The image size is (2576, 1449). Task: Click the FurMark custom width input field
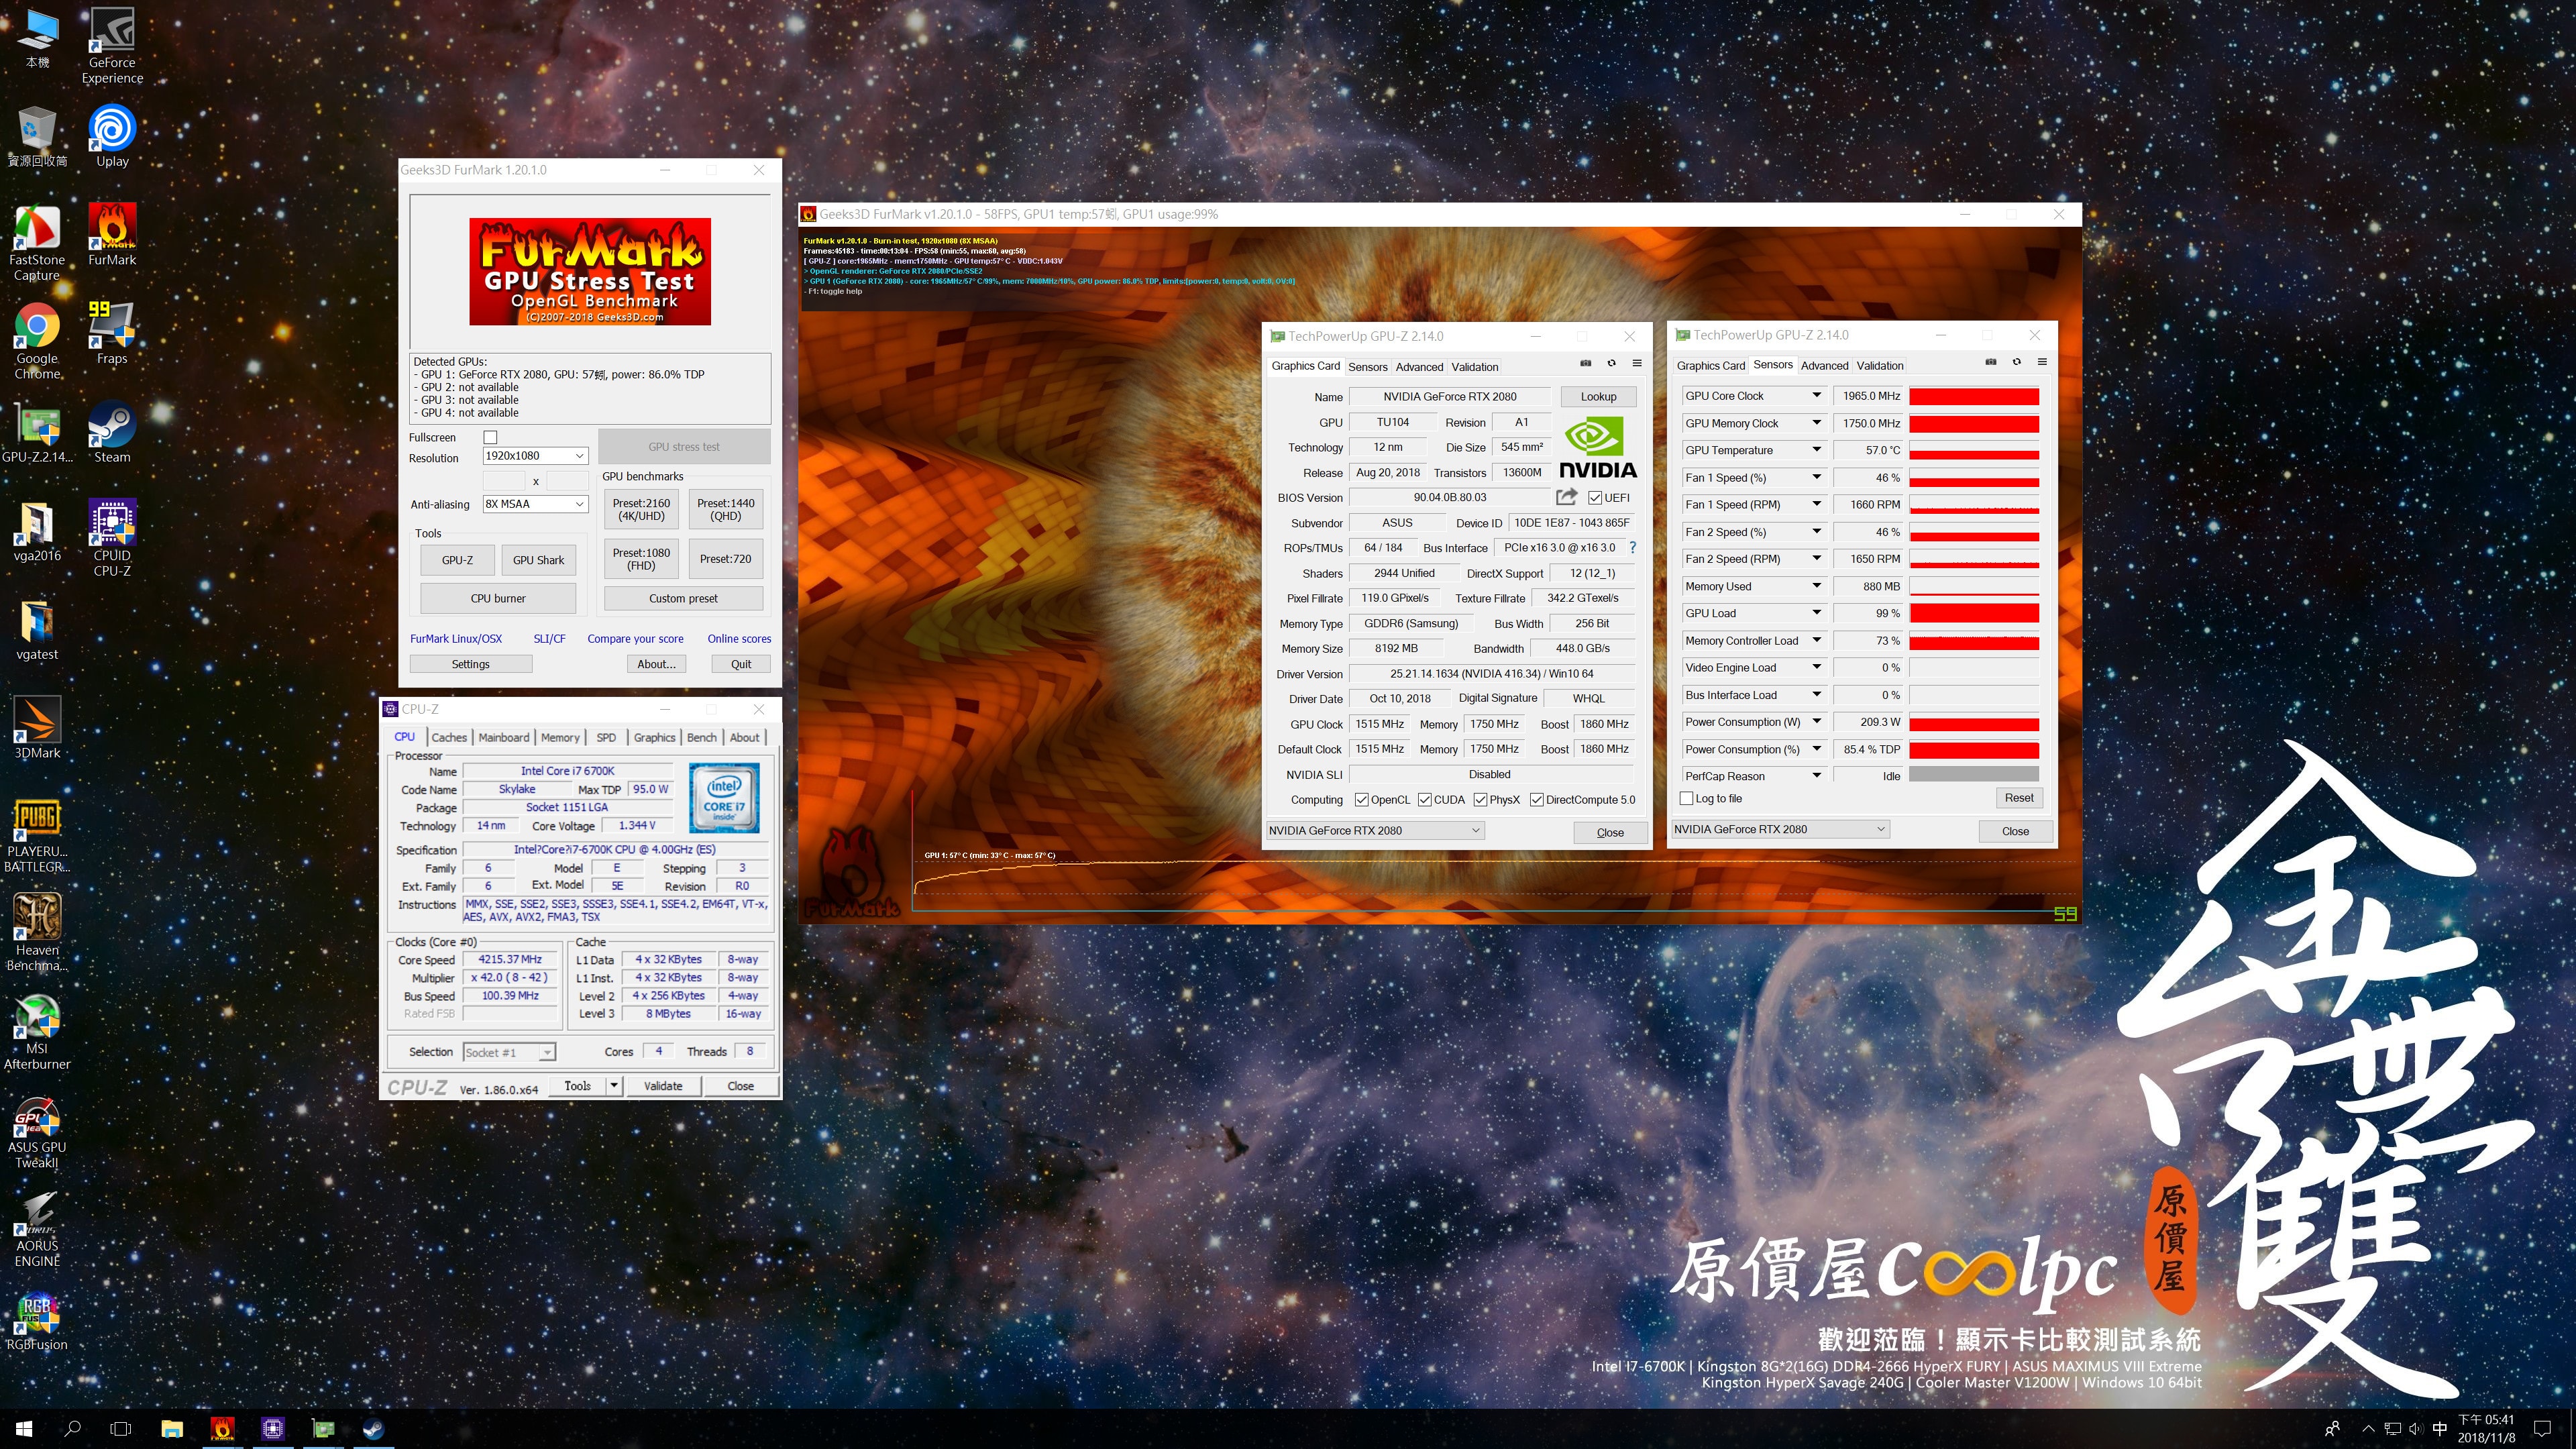(x=505, y=481)
